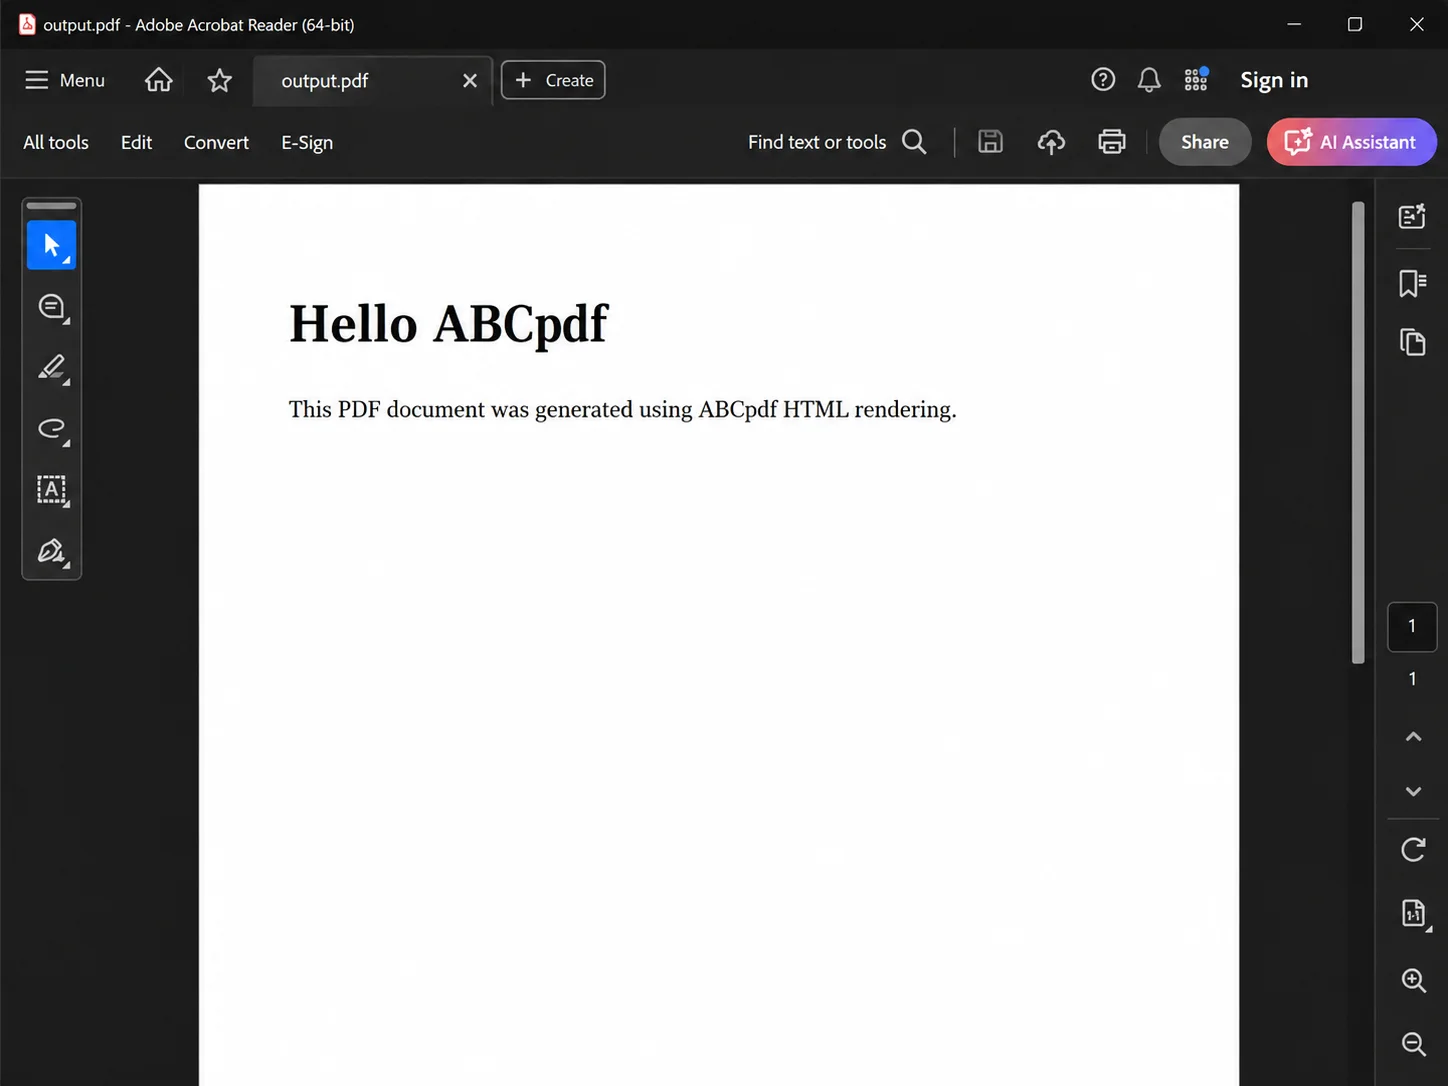Click the star favorite icon
This screenshot has height=1086, width=1448.
220,80
